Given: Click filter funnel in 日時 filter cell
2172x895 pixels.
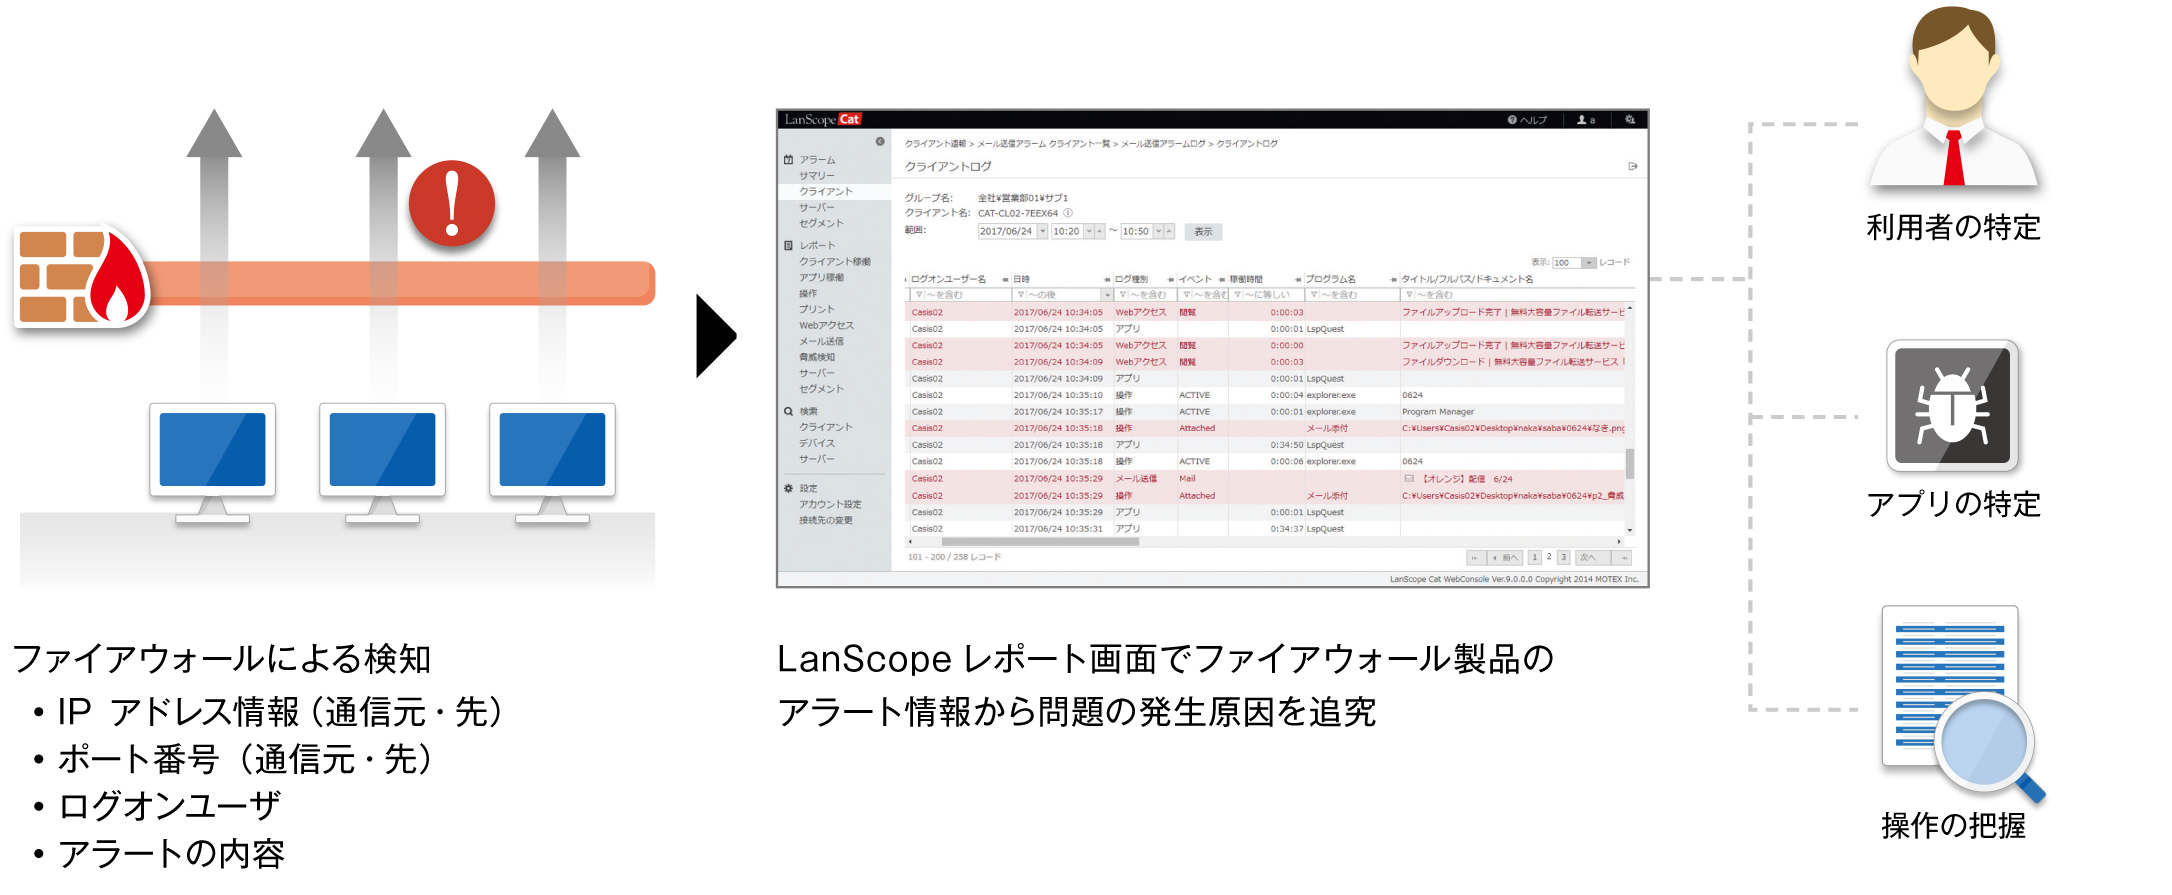Looking at the screenshot, I should pyautogui.click(x=1021, y=295).
